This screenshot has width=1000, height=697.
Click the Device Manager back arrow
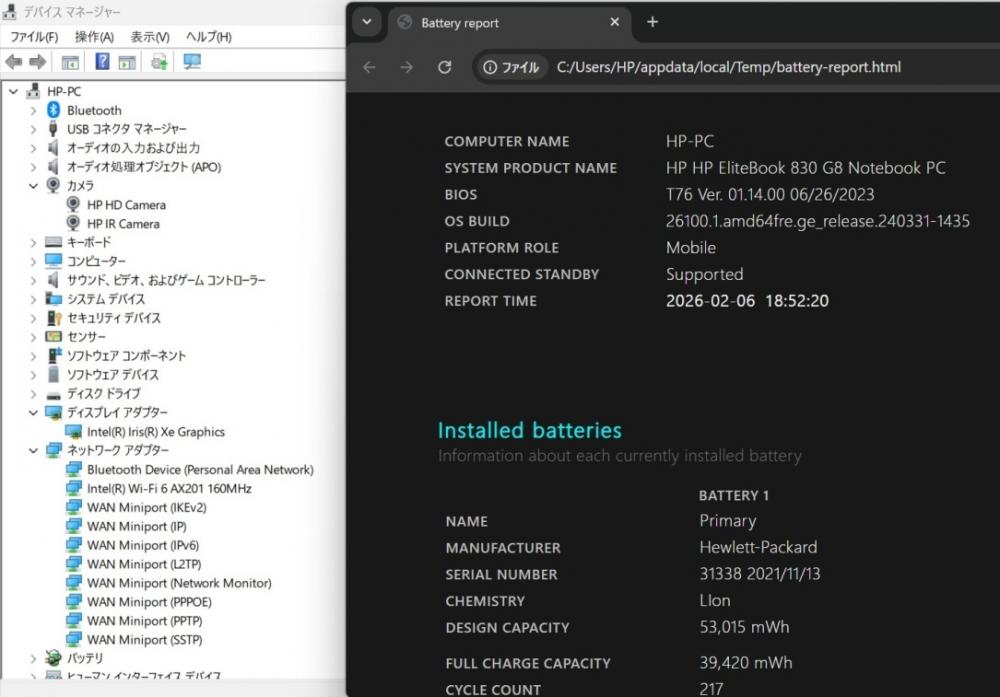14,62
